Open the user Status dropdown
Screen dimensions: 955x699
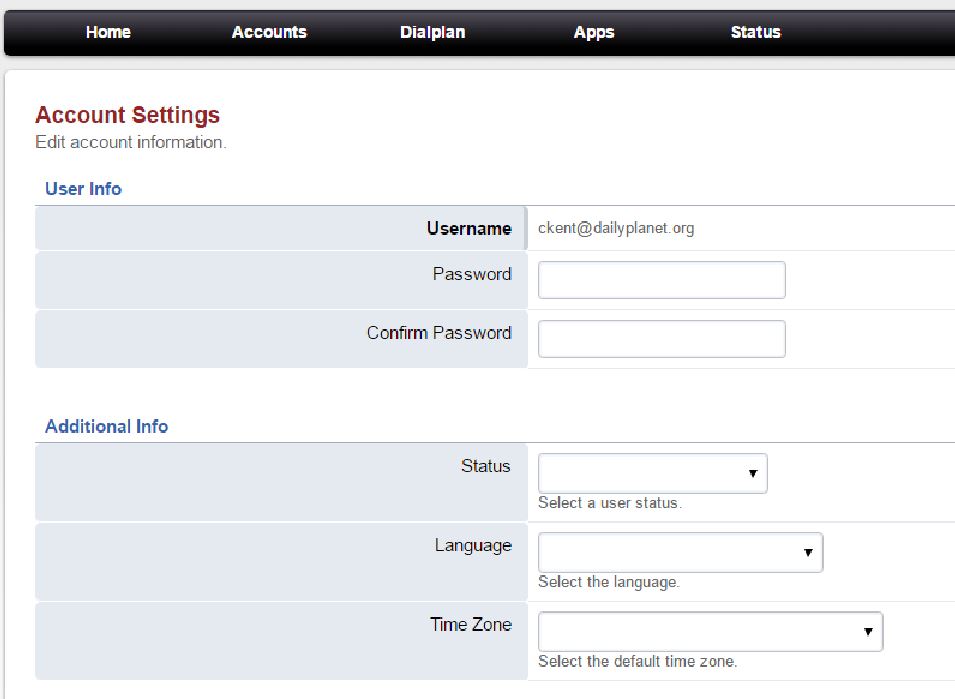(x=652, y=473)
